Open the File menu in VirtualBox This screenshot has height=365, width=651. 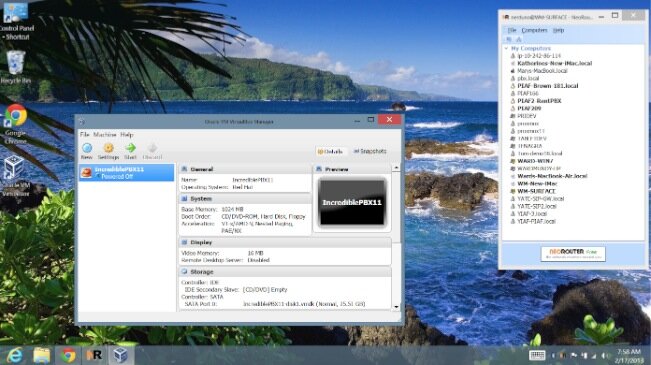(84, 135)
